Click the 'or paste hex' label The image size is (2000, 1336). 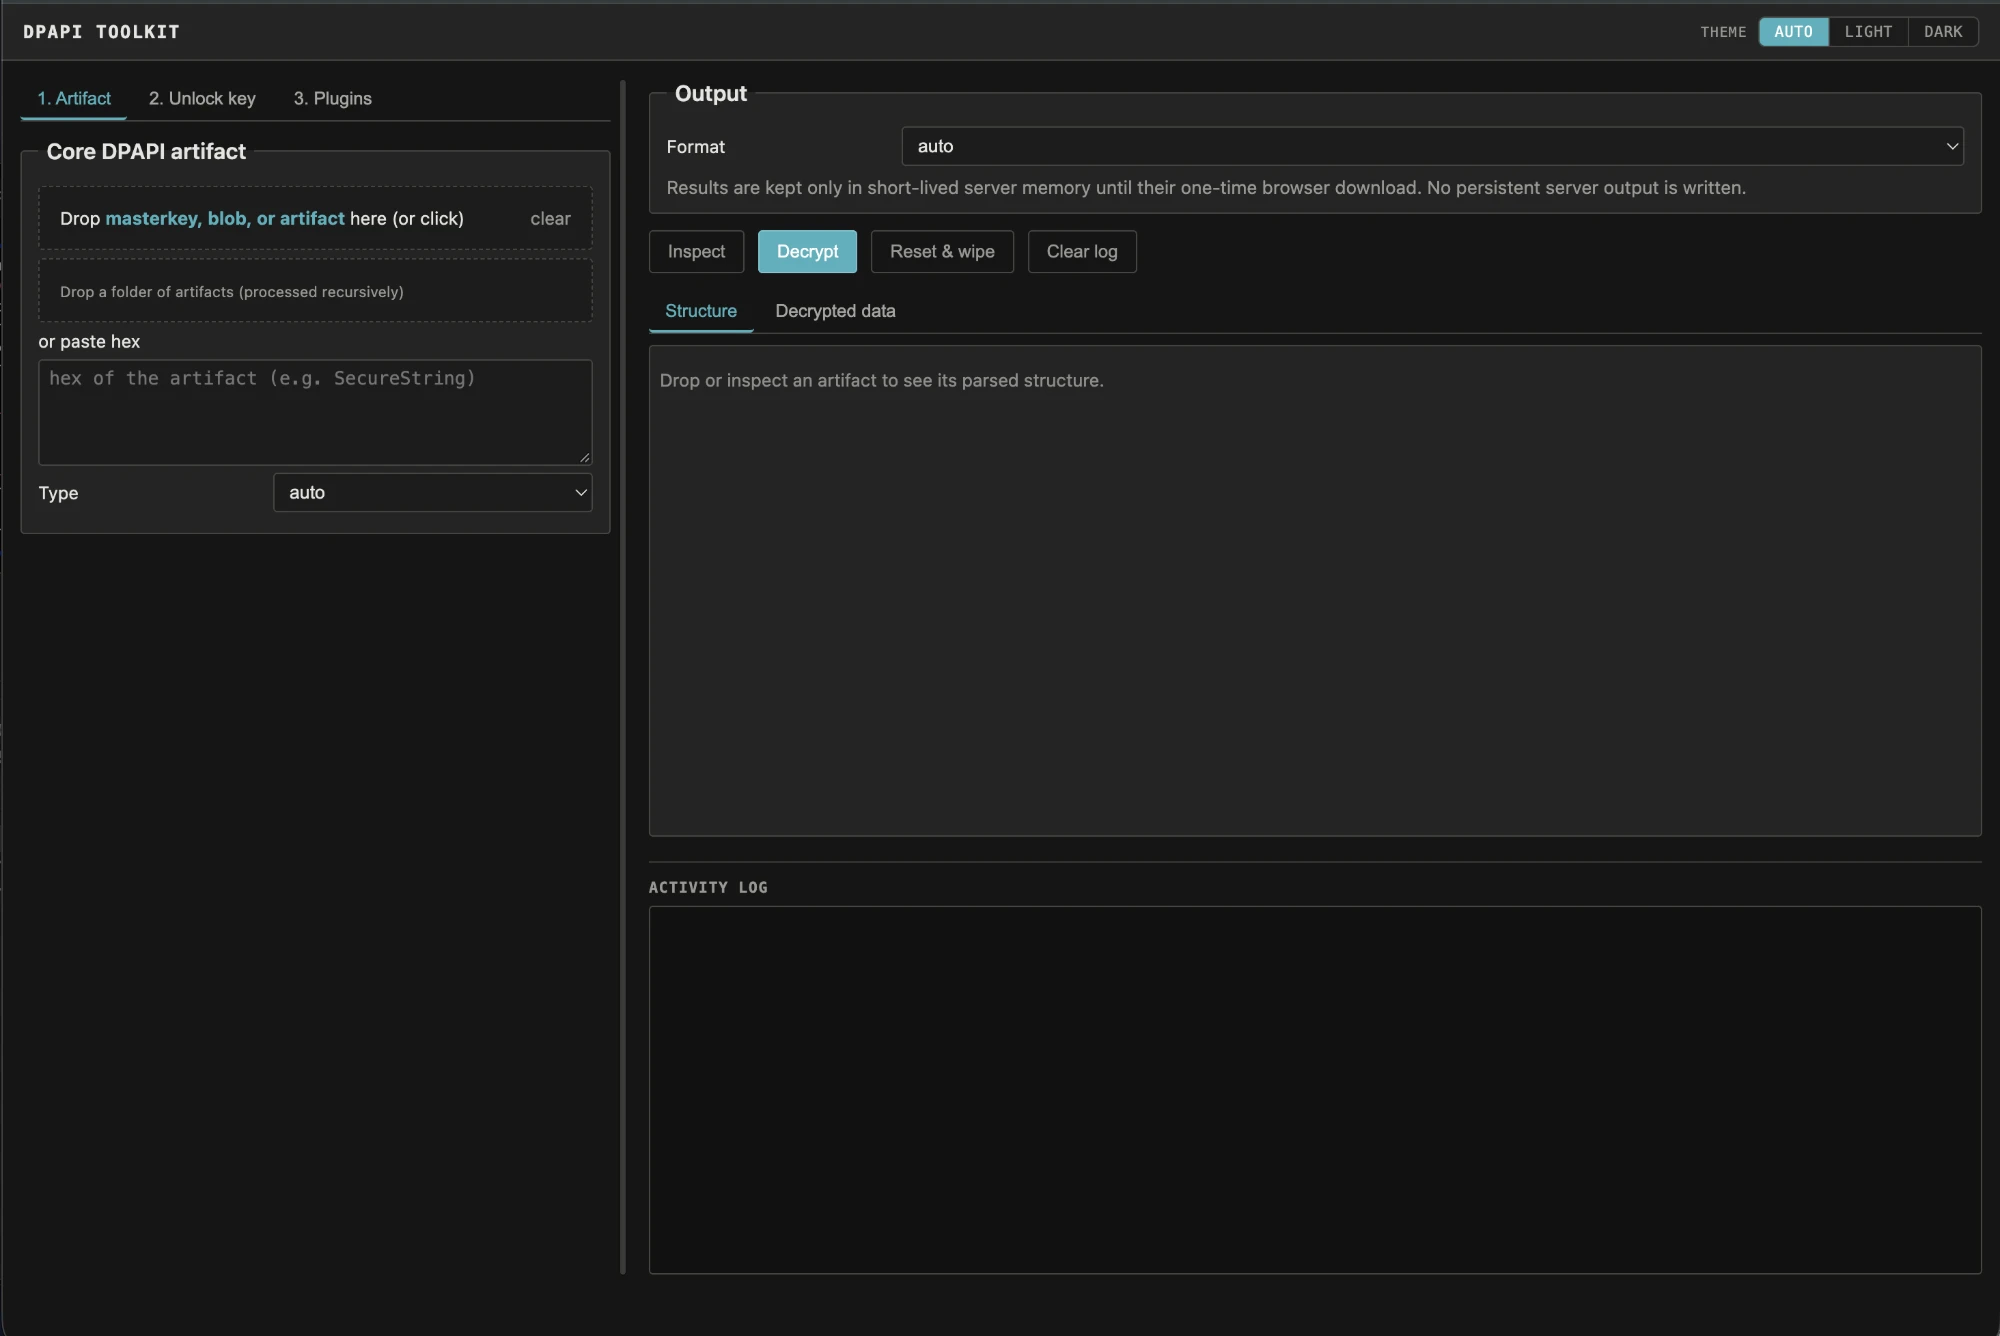[89, 342]
